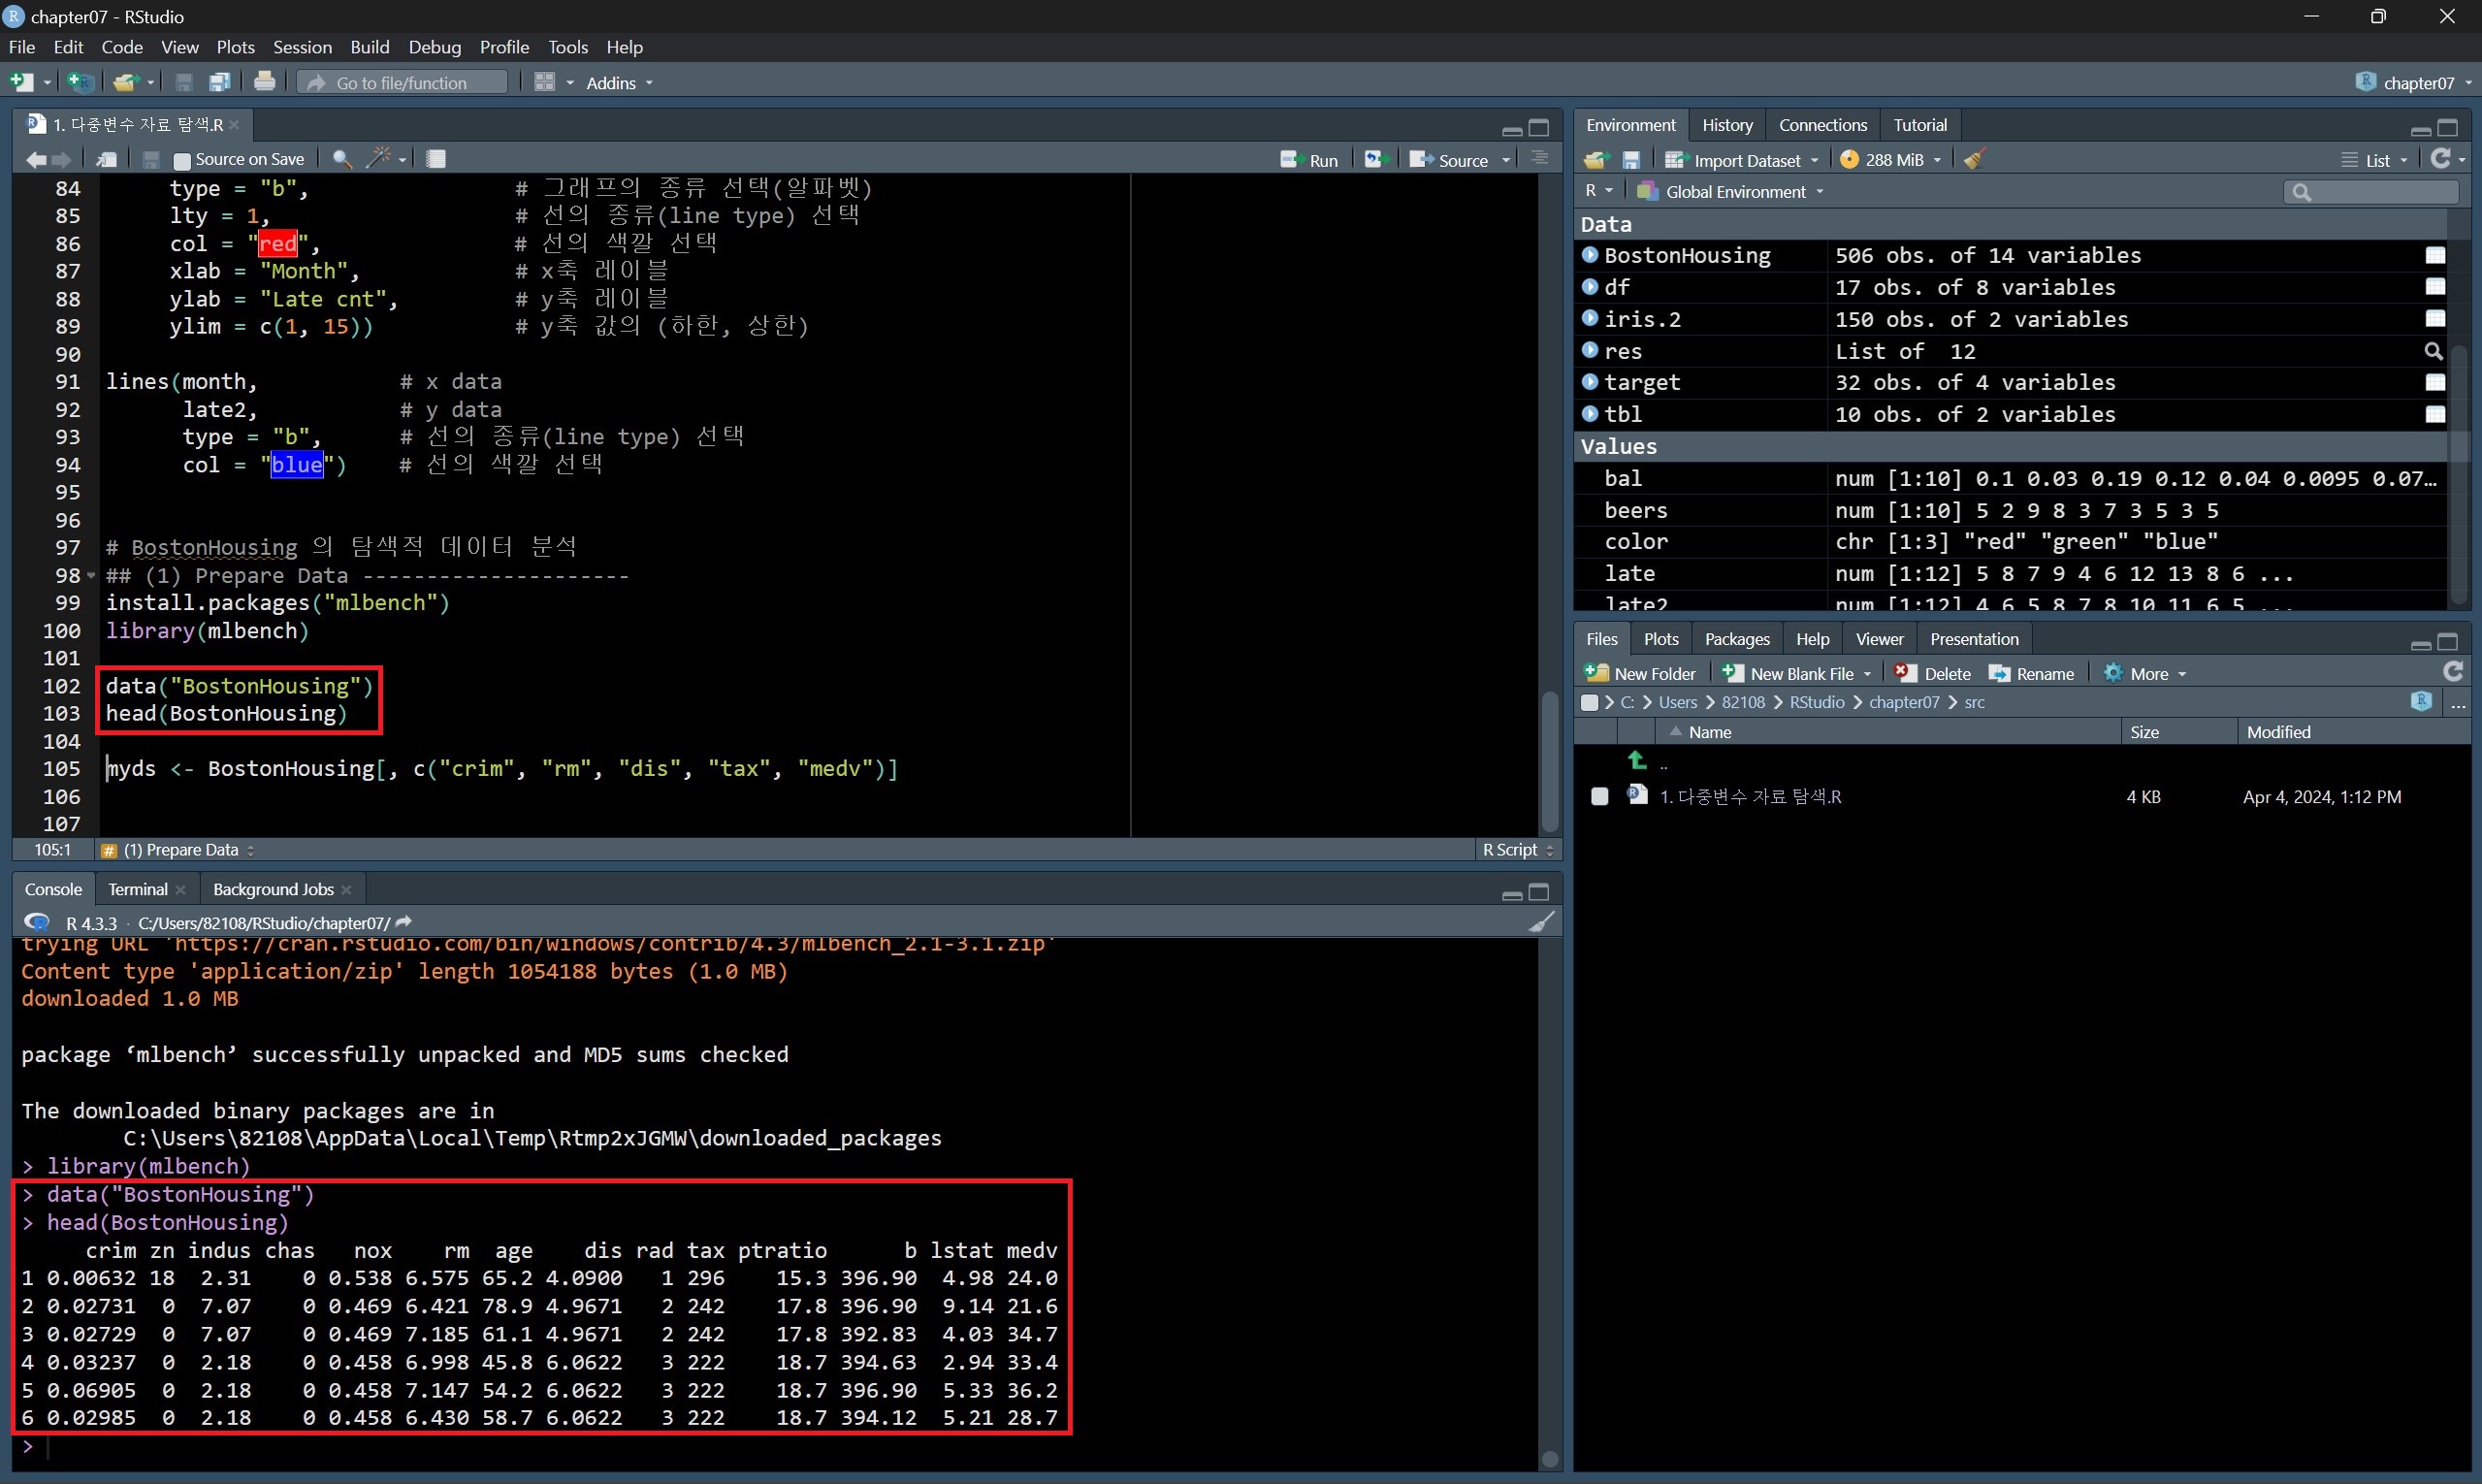Click the save icon in the editor toolbar
The image size is (2482, 1484).
click(x=151, y=159)
